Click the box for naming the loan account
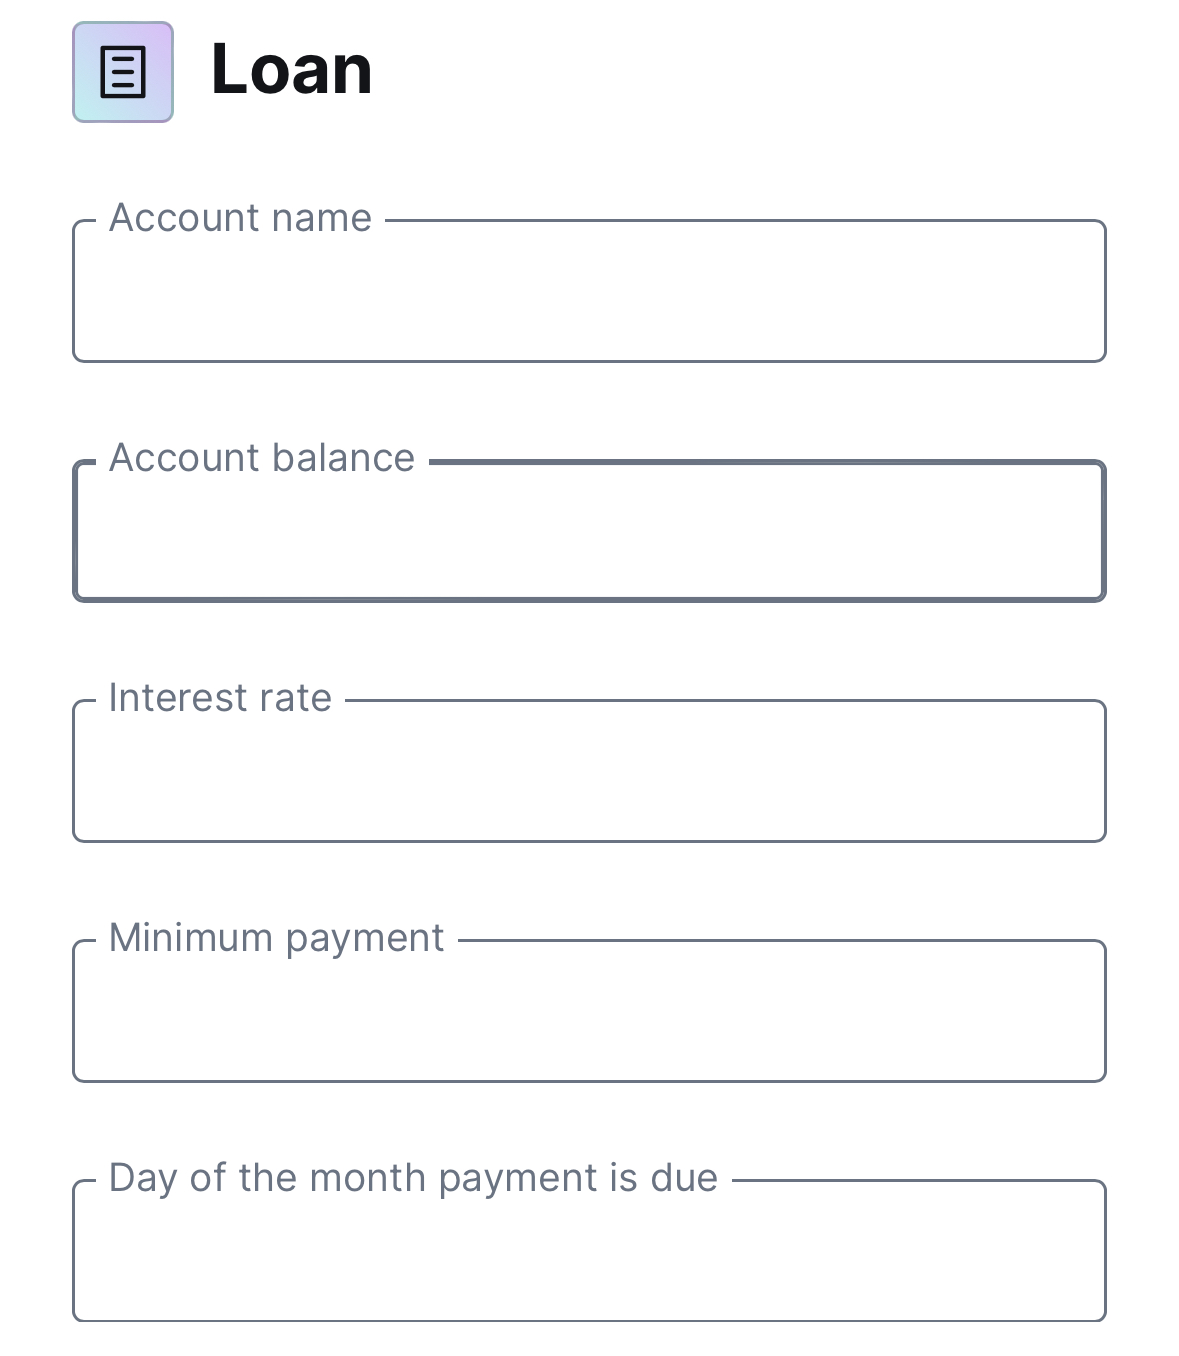1179x1356 pixels. [x=589, y=291]
